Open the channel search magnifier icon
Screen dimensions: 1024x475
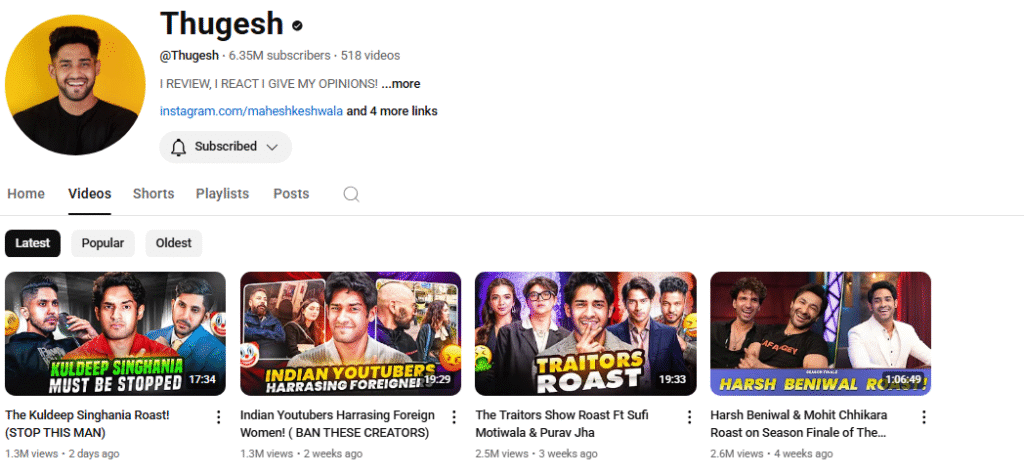pos(351,194)
